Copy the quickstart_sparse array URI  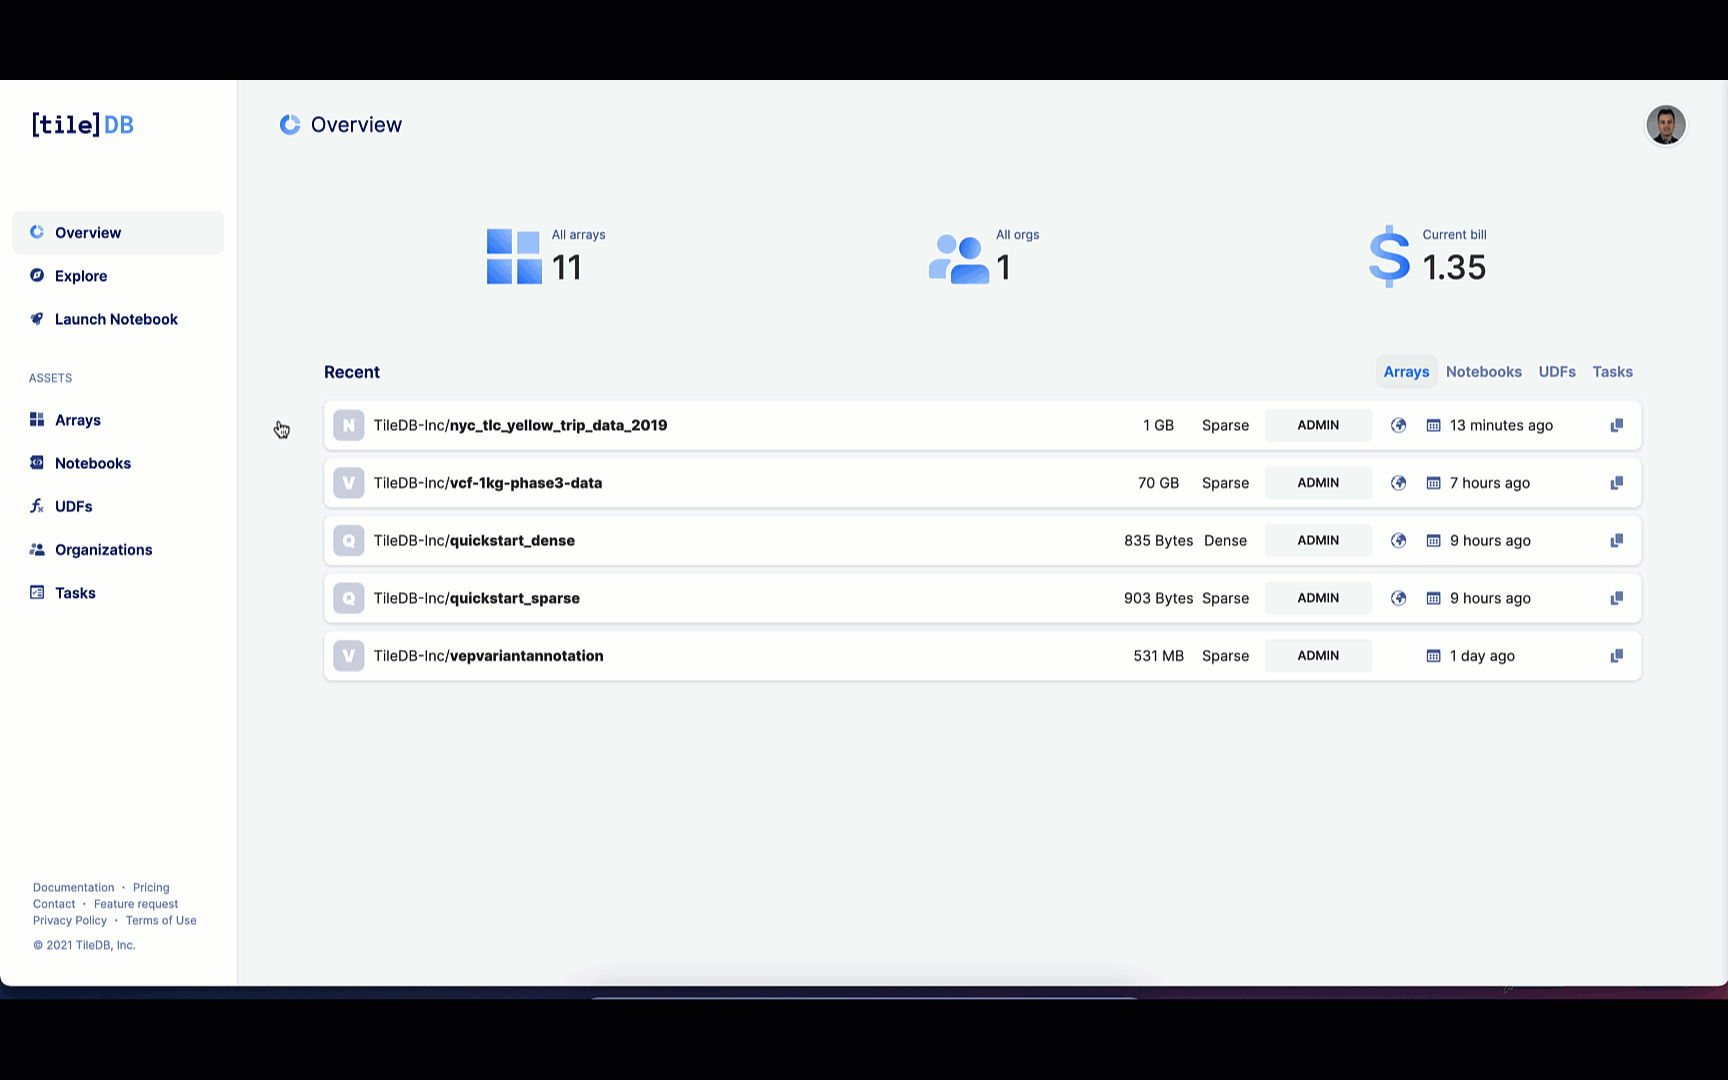point(1616,598)
